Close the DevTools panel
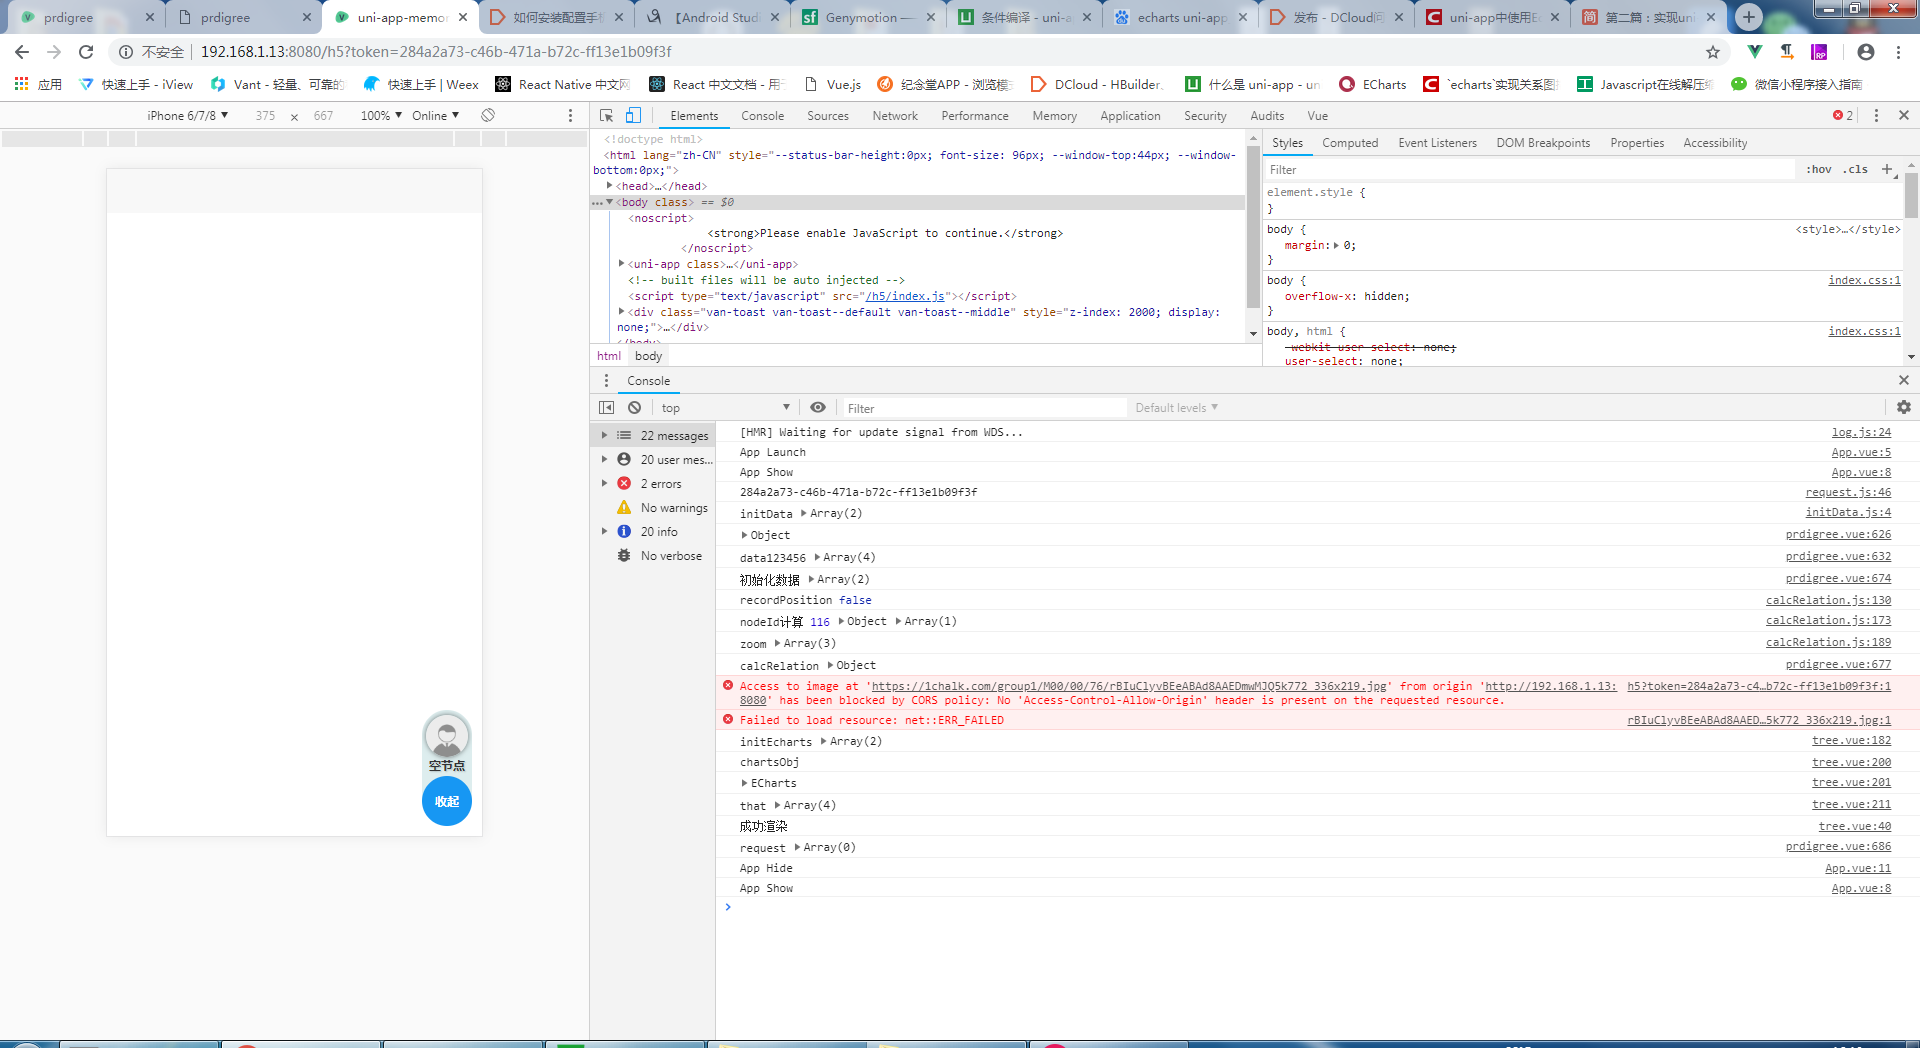This screenshot has width=1920, height=1048. (1904, 116)
